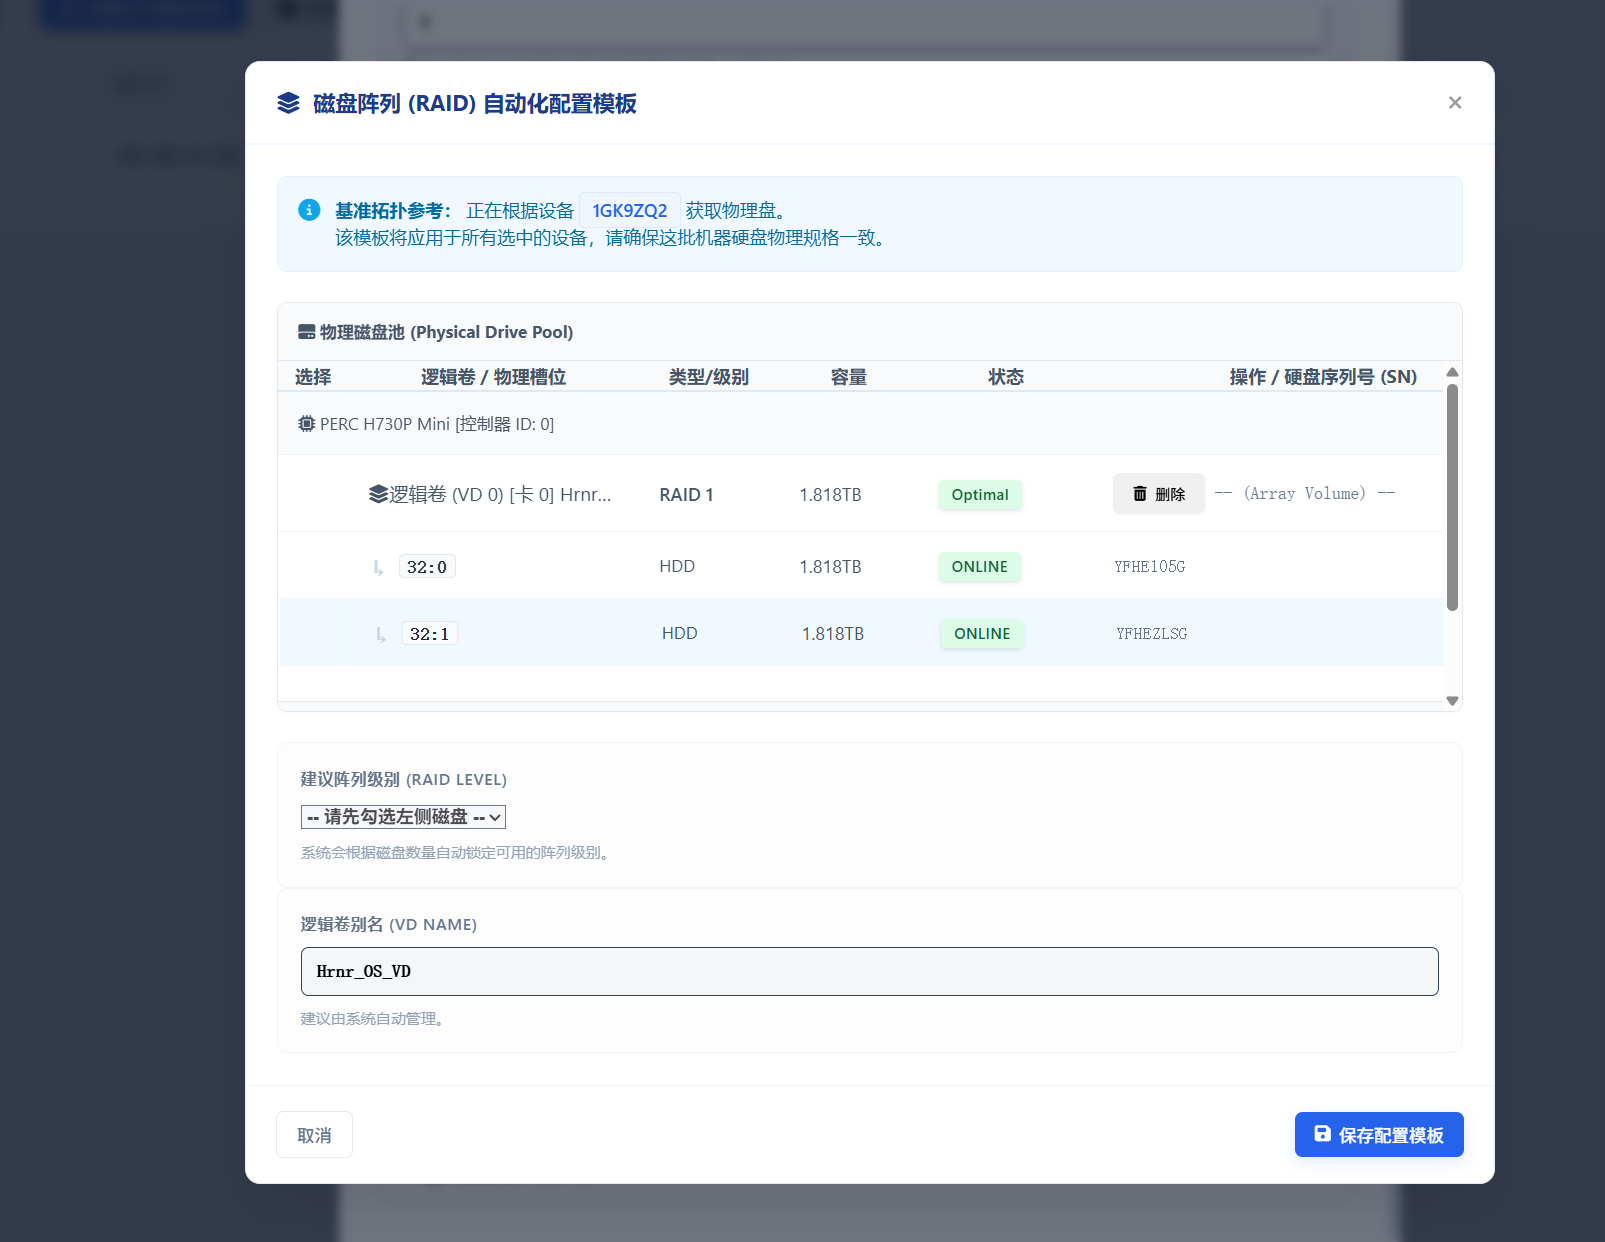Select the serial number YFHE105G

pyautogui.click(x=1148, y=566)
